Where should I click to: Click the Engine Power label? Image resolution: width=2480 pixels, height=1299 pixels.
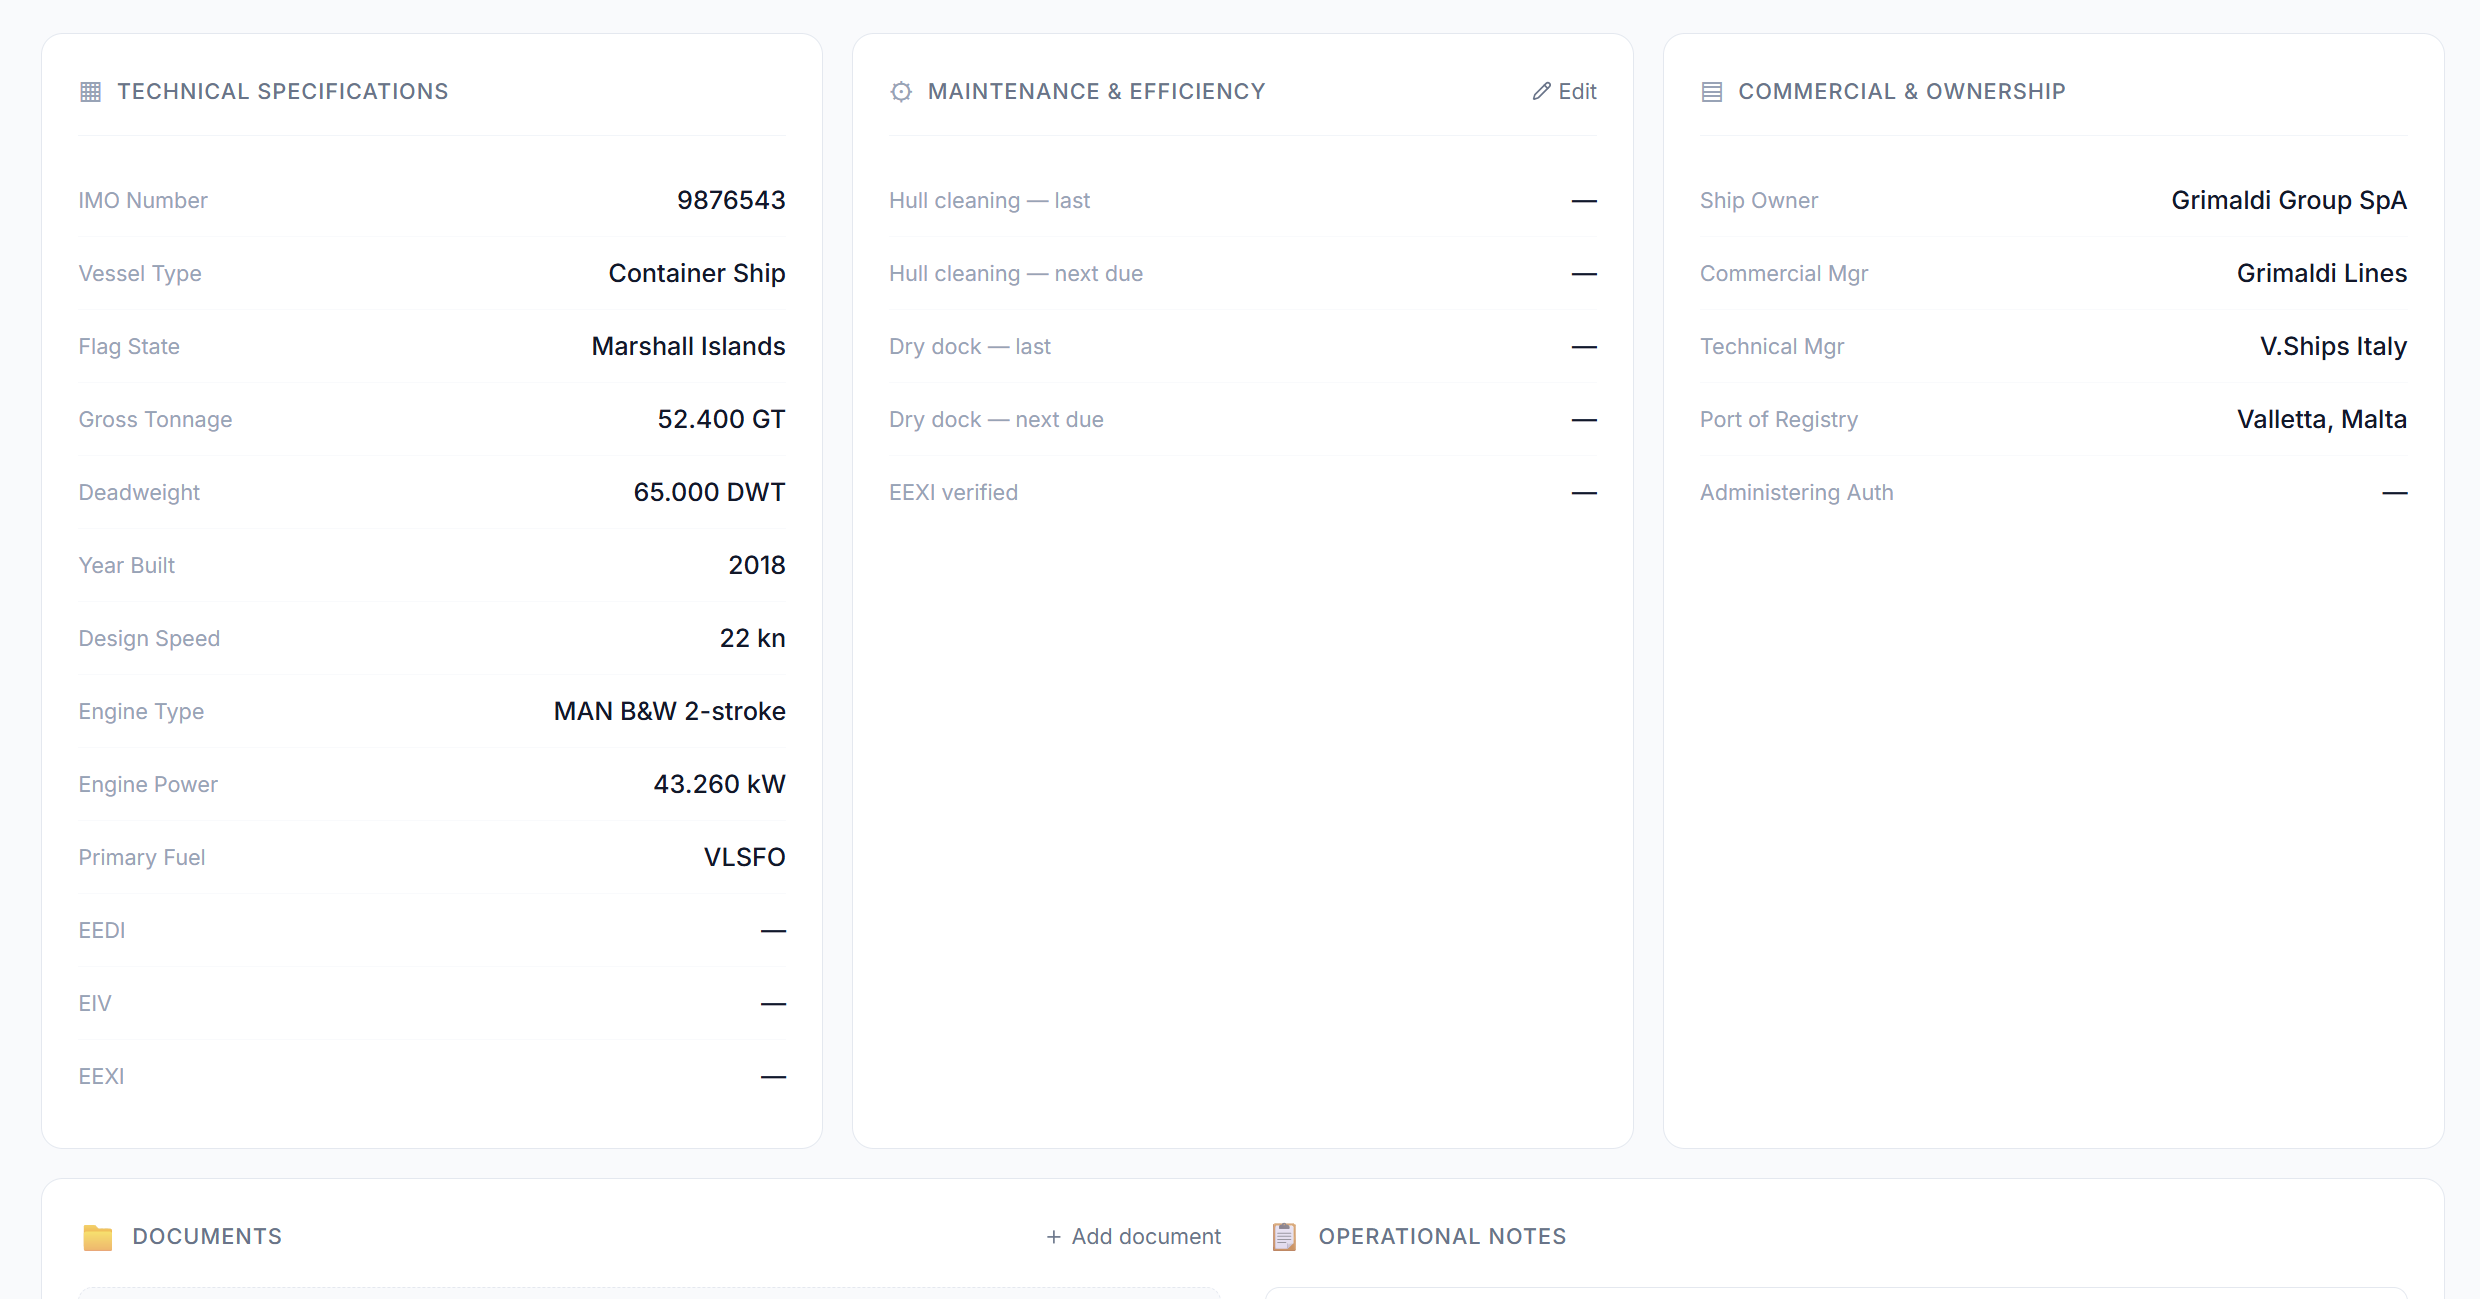[x=148, y=784]
